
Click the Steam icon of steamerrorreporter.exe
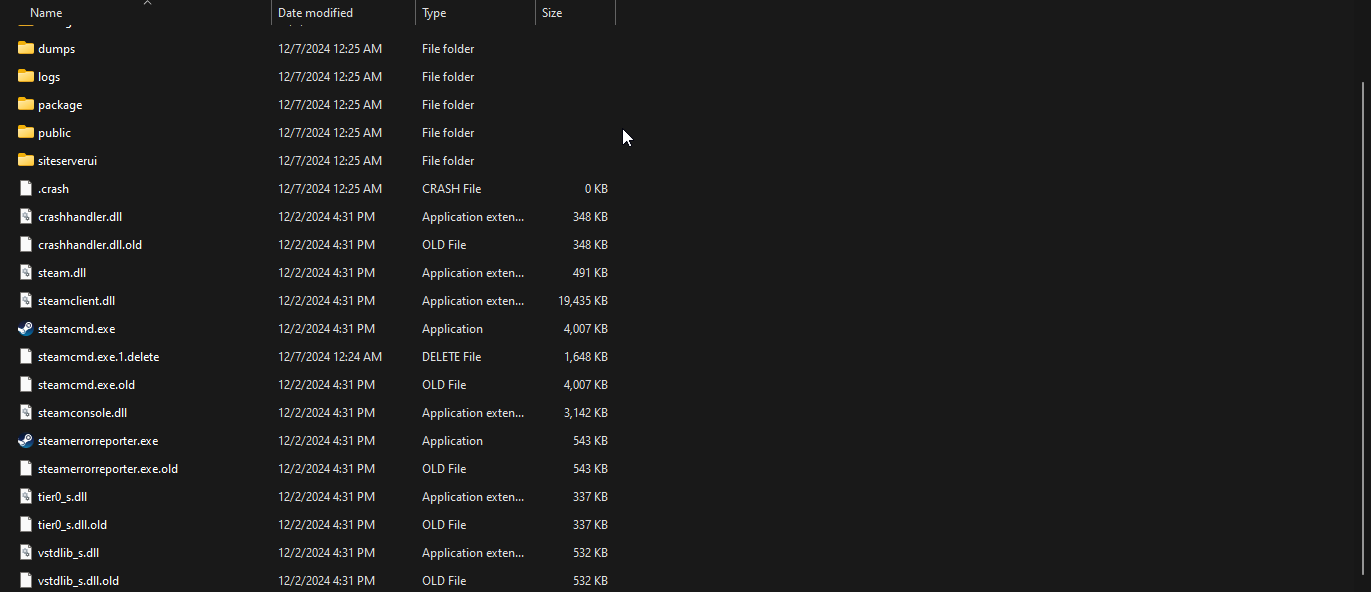(26, 440)
